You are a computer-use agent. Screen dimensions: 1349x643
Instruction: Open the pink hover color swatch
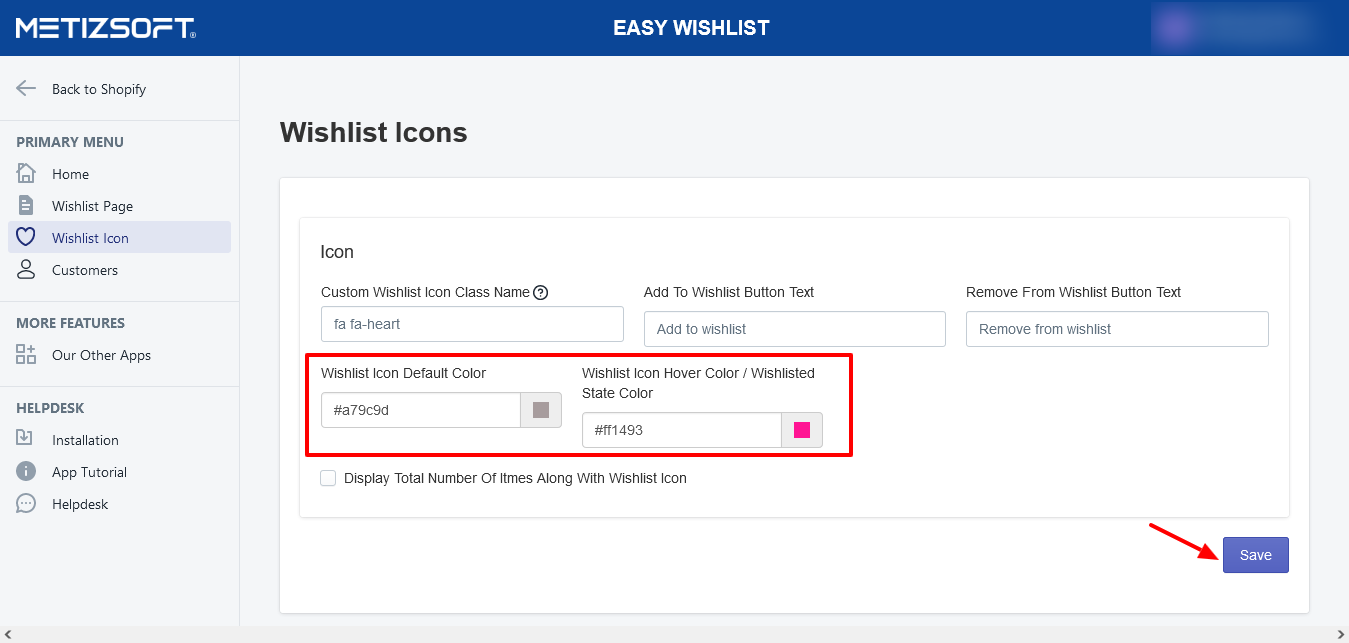tap(802, 430)
